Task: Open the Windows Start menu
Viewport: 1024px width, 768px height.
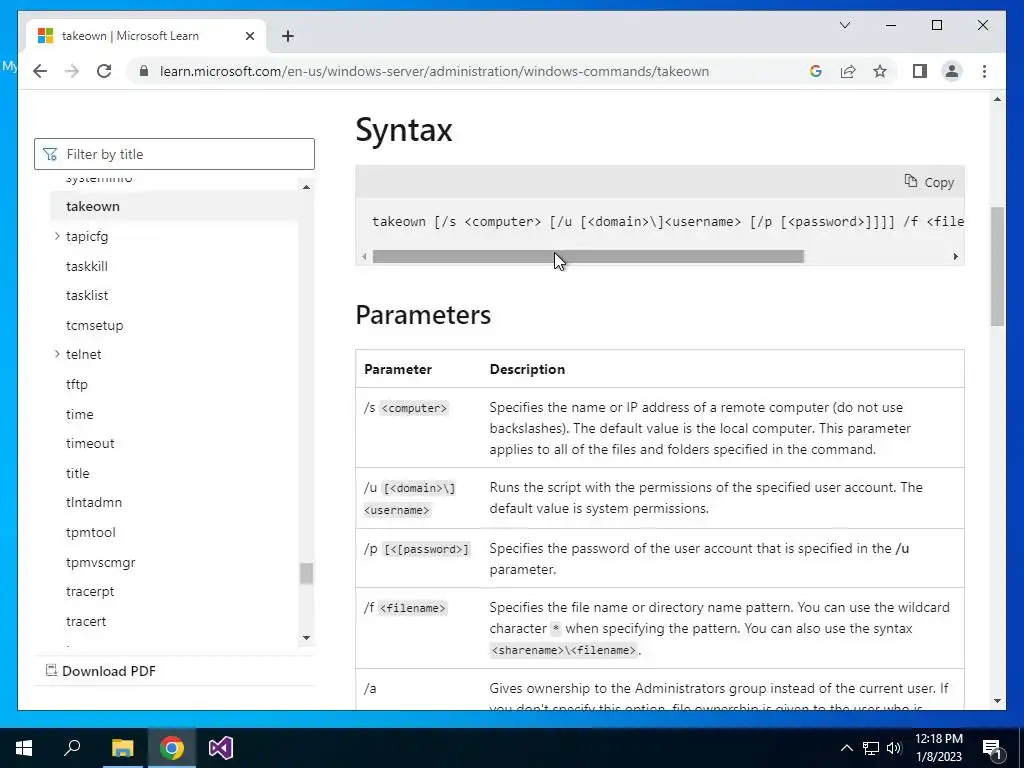Action: tap(24, 748)
